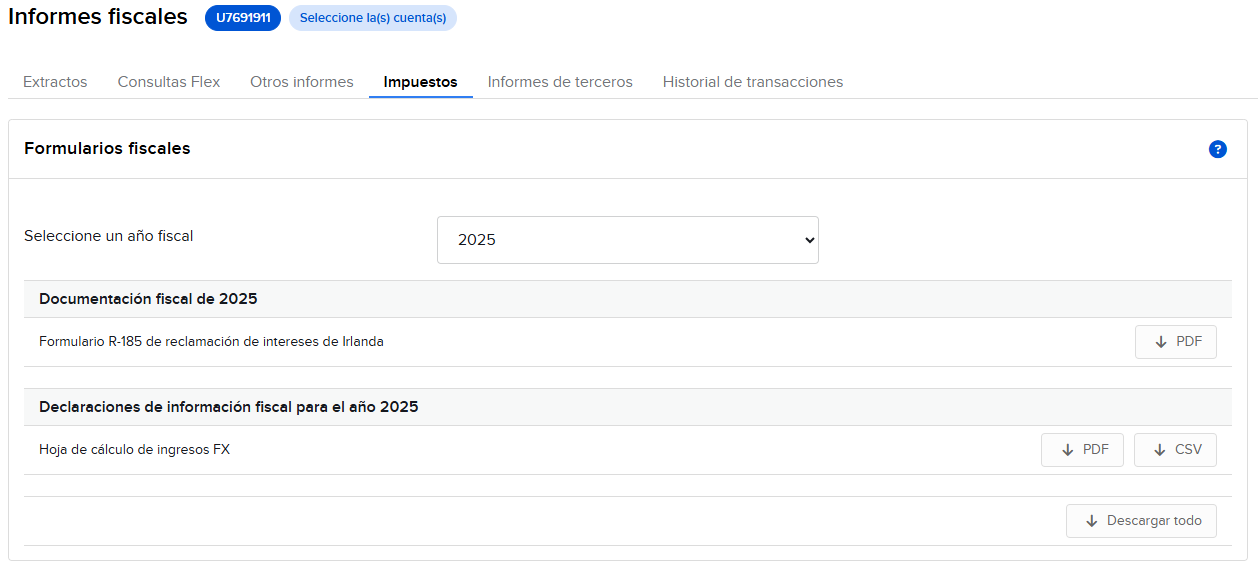Click the Formularios fiscales heading
1258x566 pixels.
point(107,149)
